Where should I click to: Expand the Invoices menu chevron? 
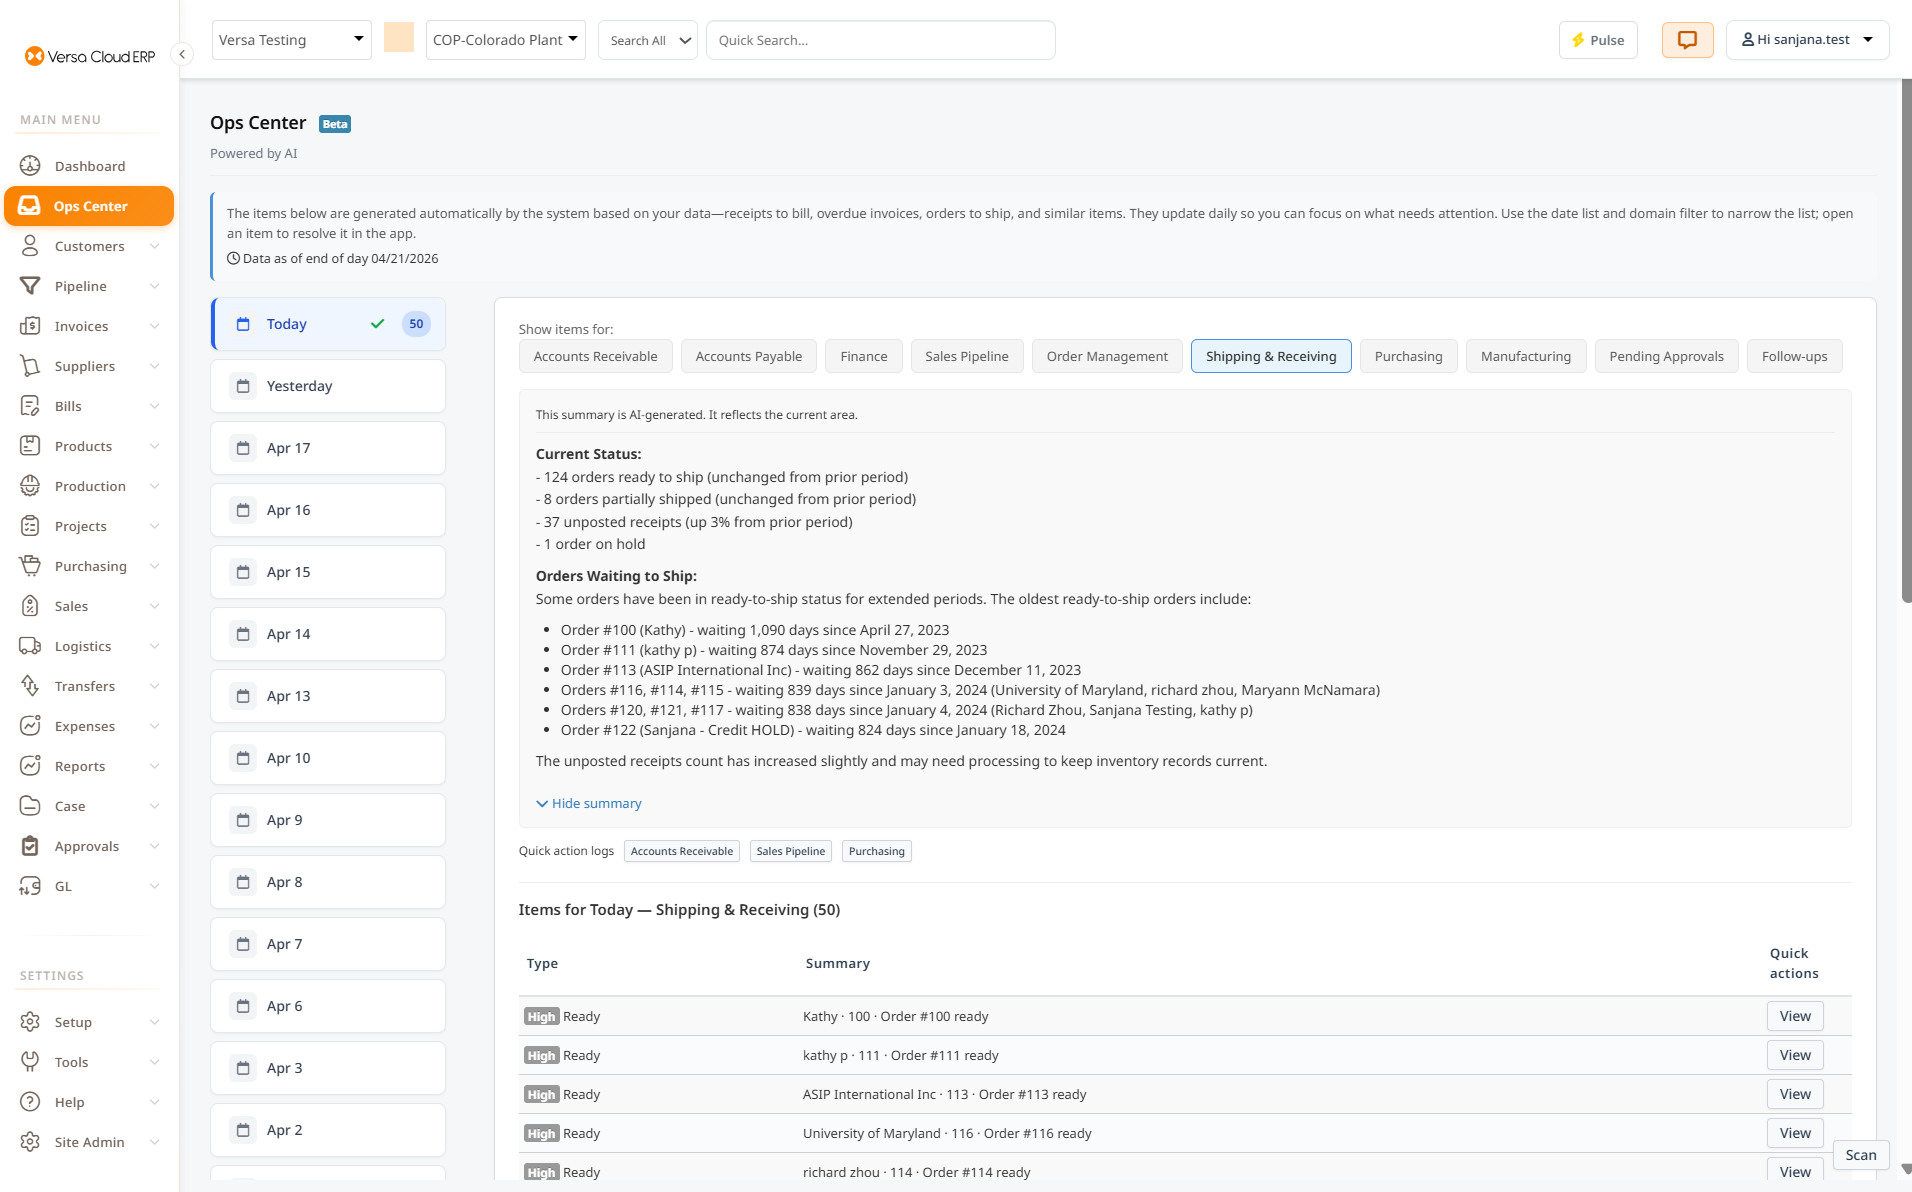coord(154,326)
